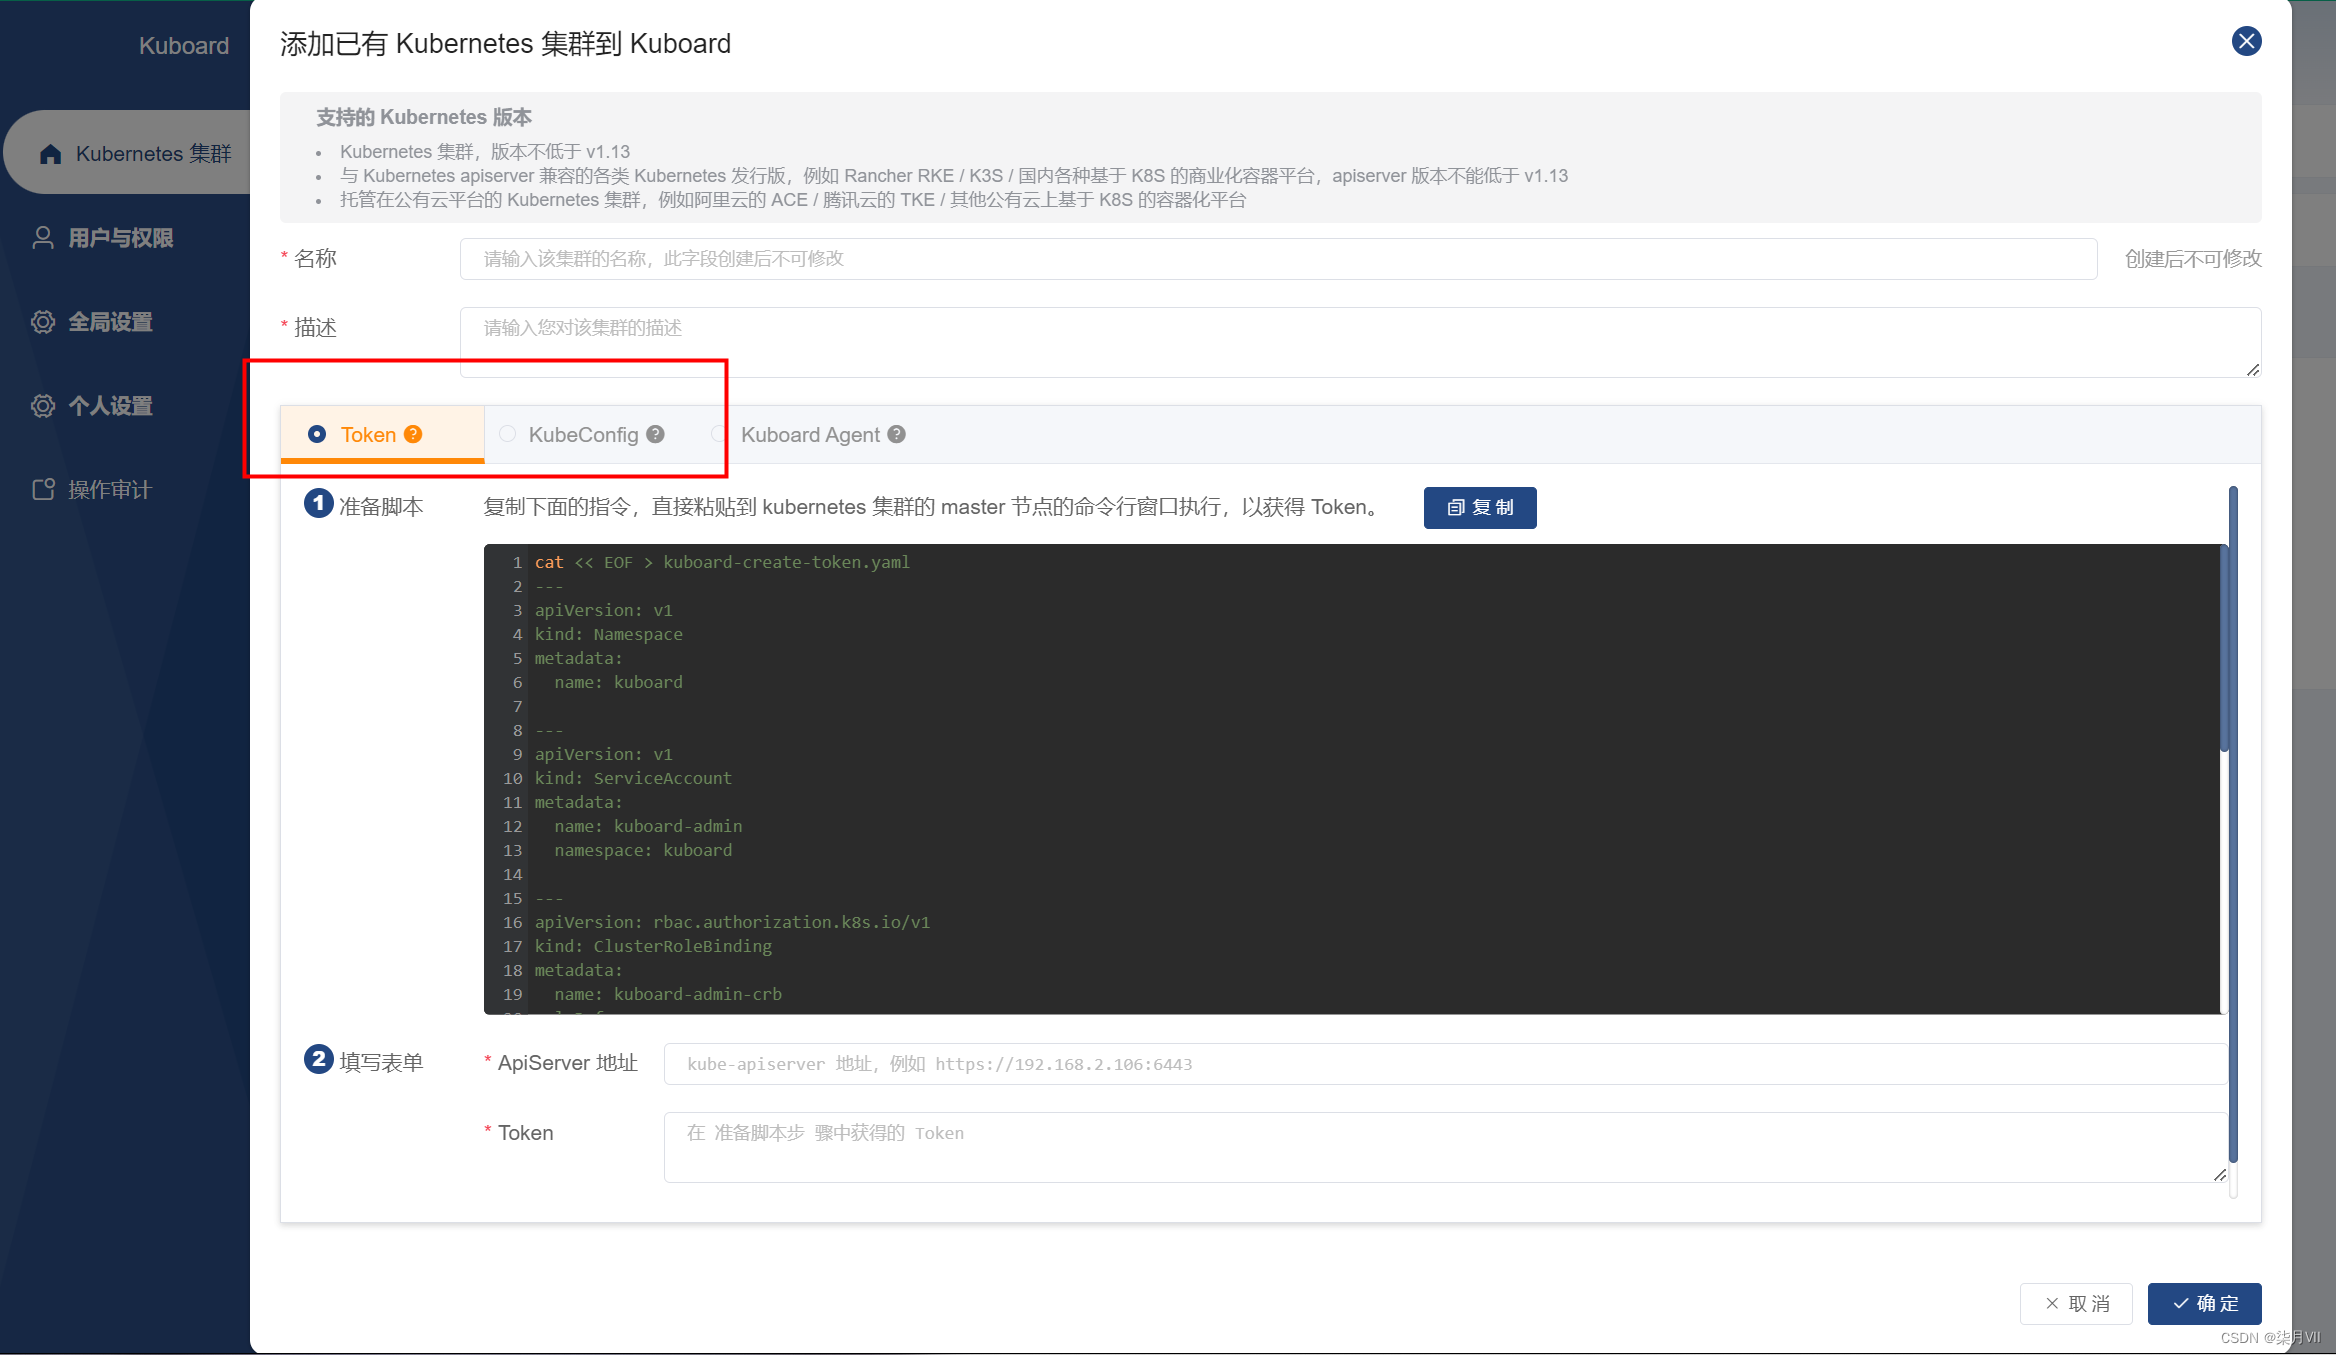Click the gear icon for 个人设置
The width and height of the screenshot is (2336, 1355).
pos(43,406)
